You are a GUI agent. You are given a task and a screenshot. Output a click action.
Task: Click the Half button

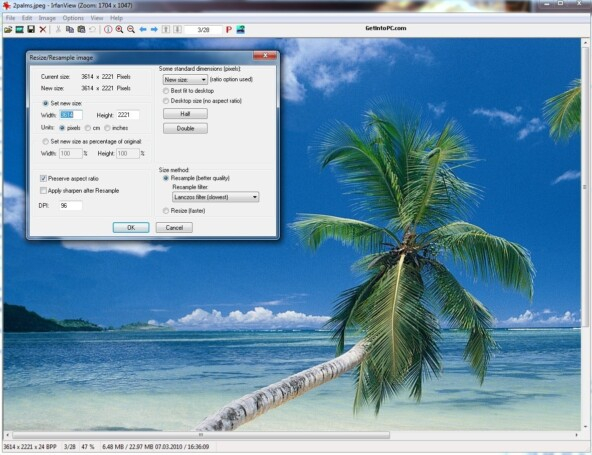(185, 114)
